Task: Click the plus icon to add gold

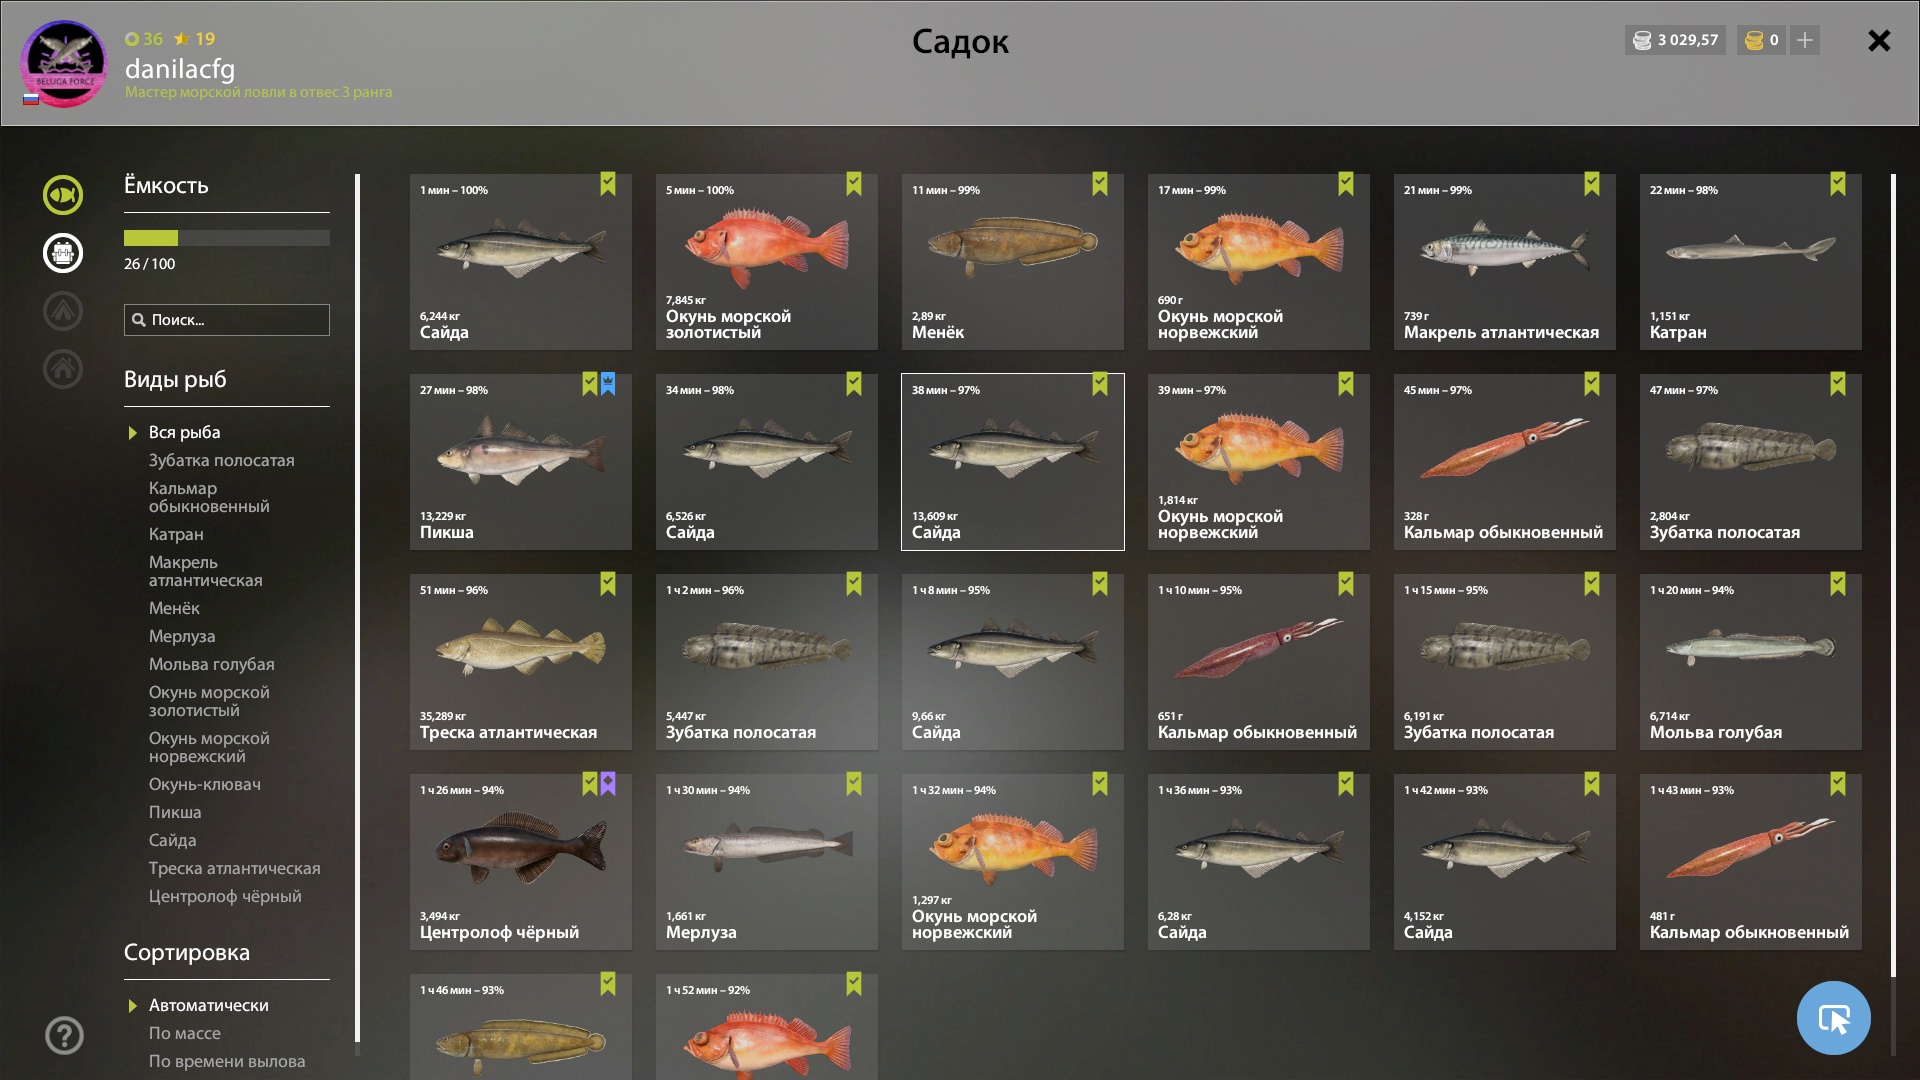Action: point(1805,40)
